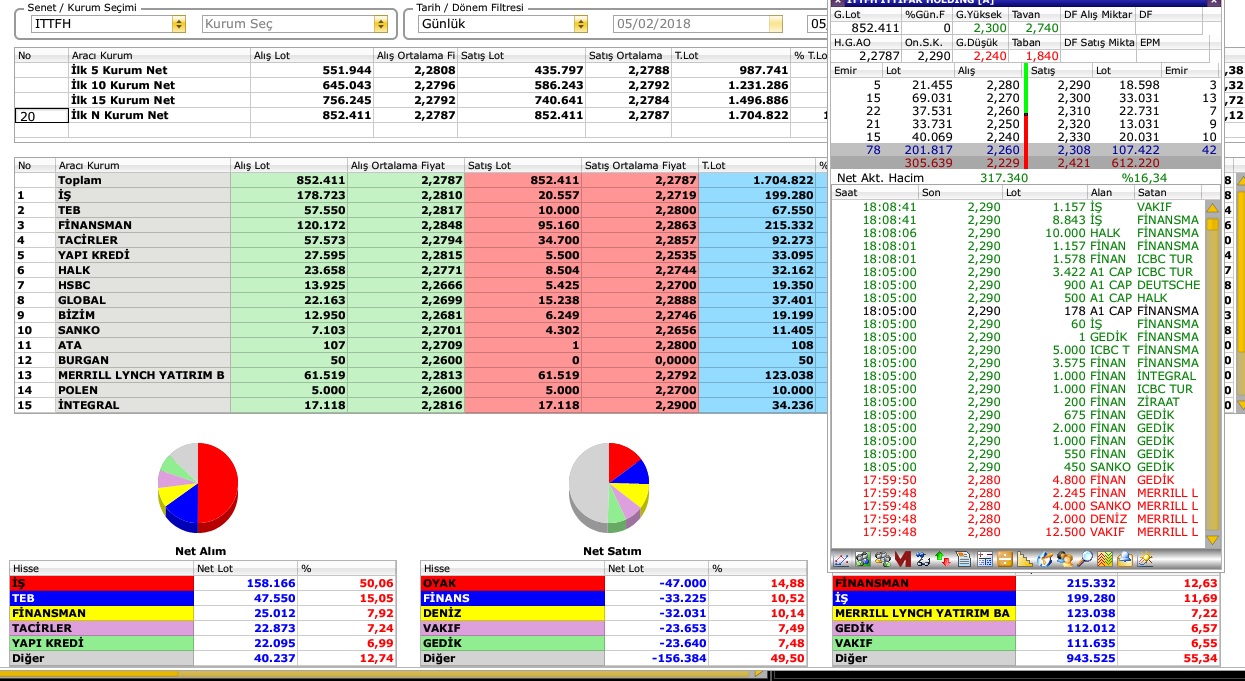Select the Net Alım pie chart
The width and height of the screenshot is (1245, 681).
pyautogui.click(x=198, y=488)
